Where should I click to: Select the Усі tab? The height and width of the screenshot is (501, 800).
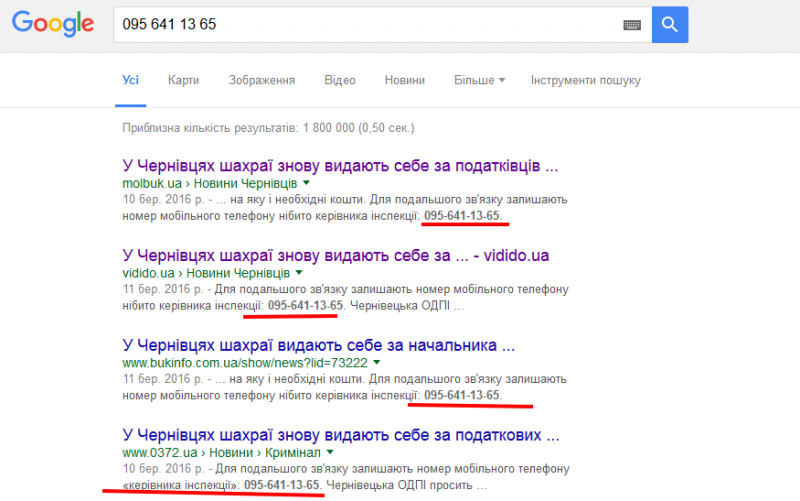coord(131,81)
